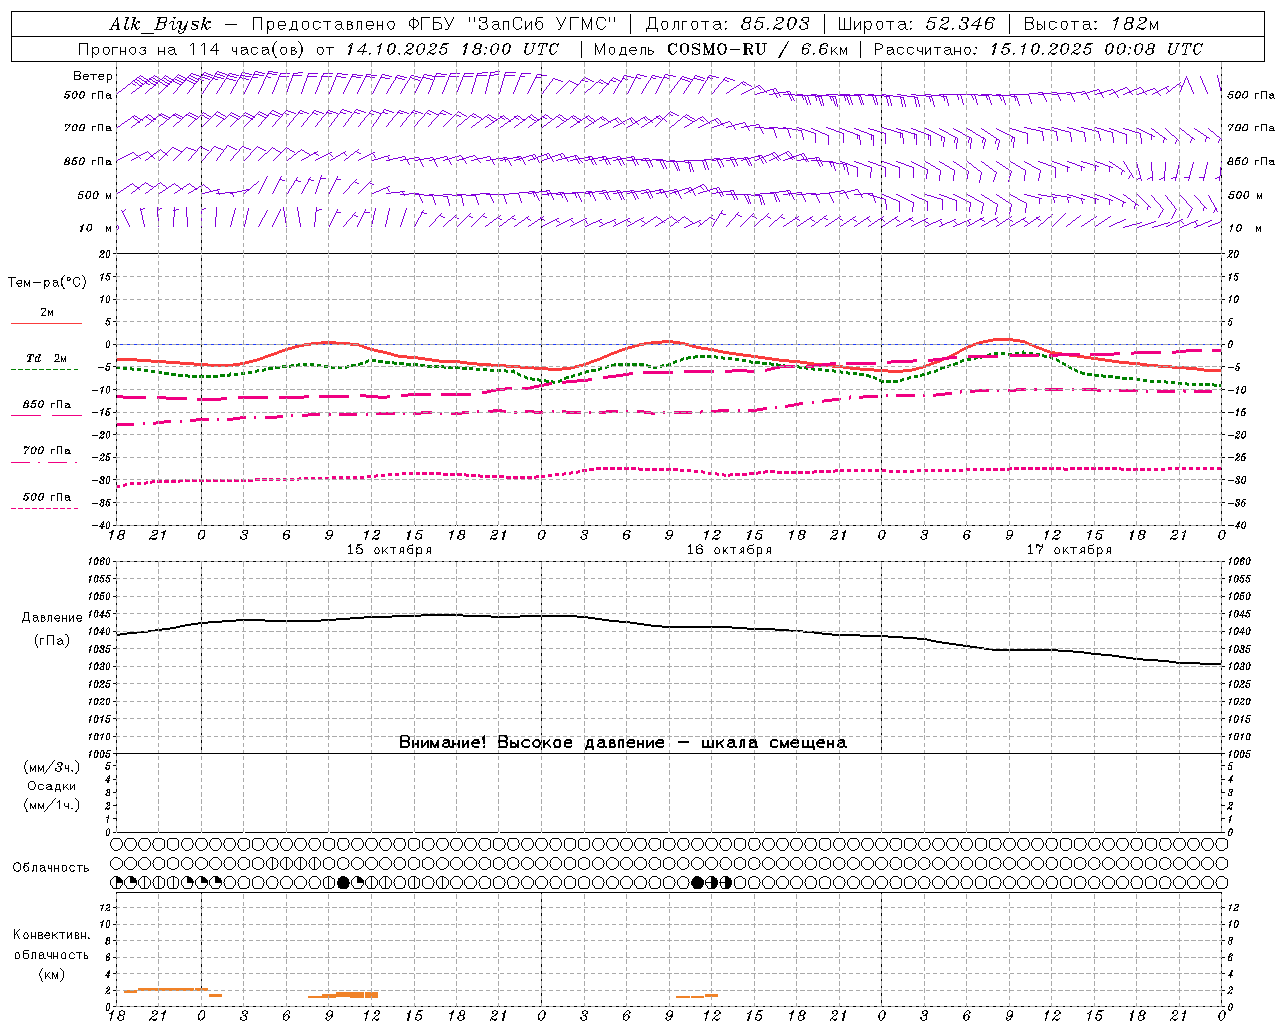
Task: Click the fully black cloud circle on 16 October
Action: (698, 883)
